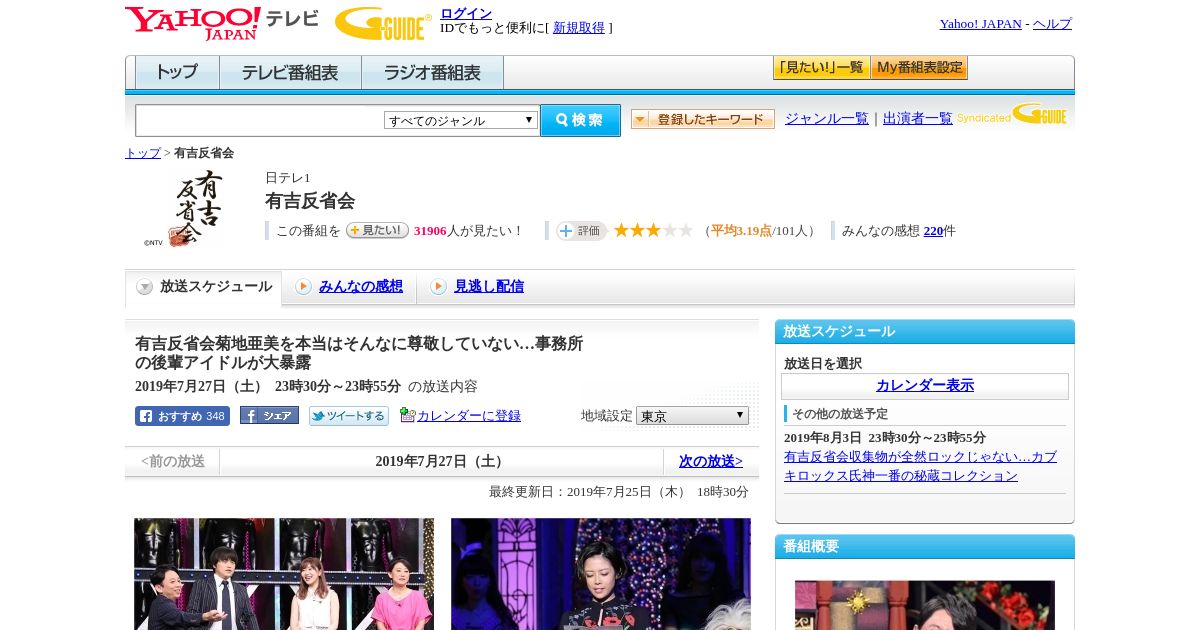Viewport: 1200px width, 630px height.
Task: Expand the 地域設定 東京 dropdown
Action: click(x=692, y=415)
